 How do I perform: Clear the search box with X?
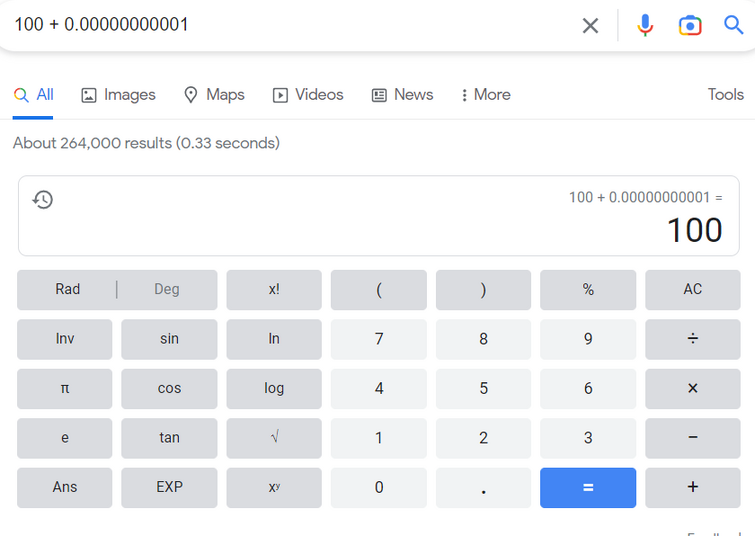[x=590, y=25]
